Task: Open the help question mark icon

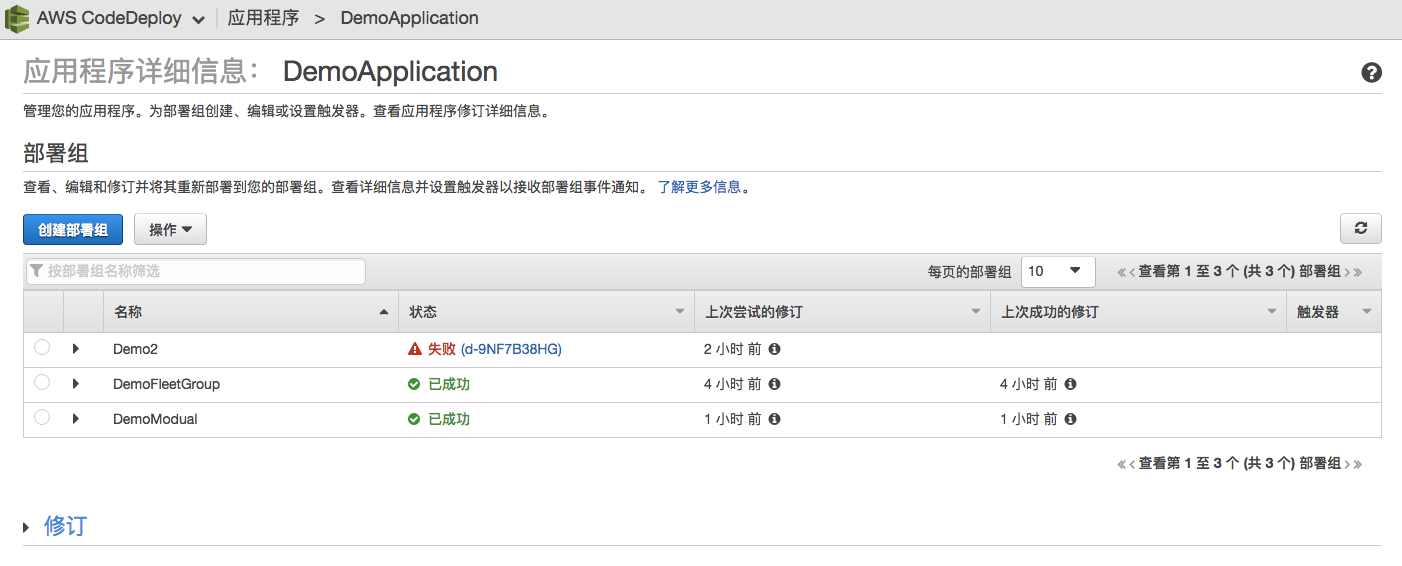Action: 1372,72
